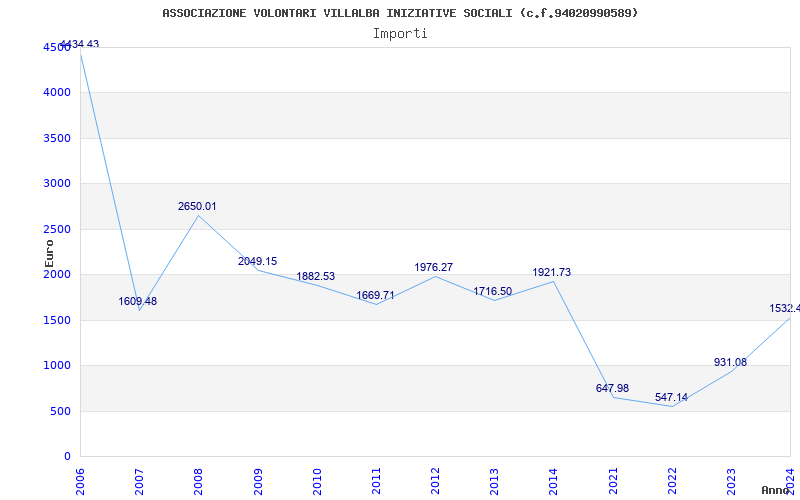Image resolution: width=800 pixels, height=500 pixels.
Task: Click the y-axis value 3000
Action: [57, 184]
